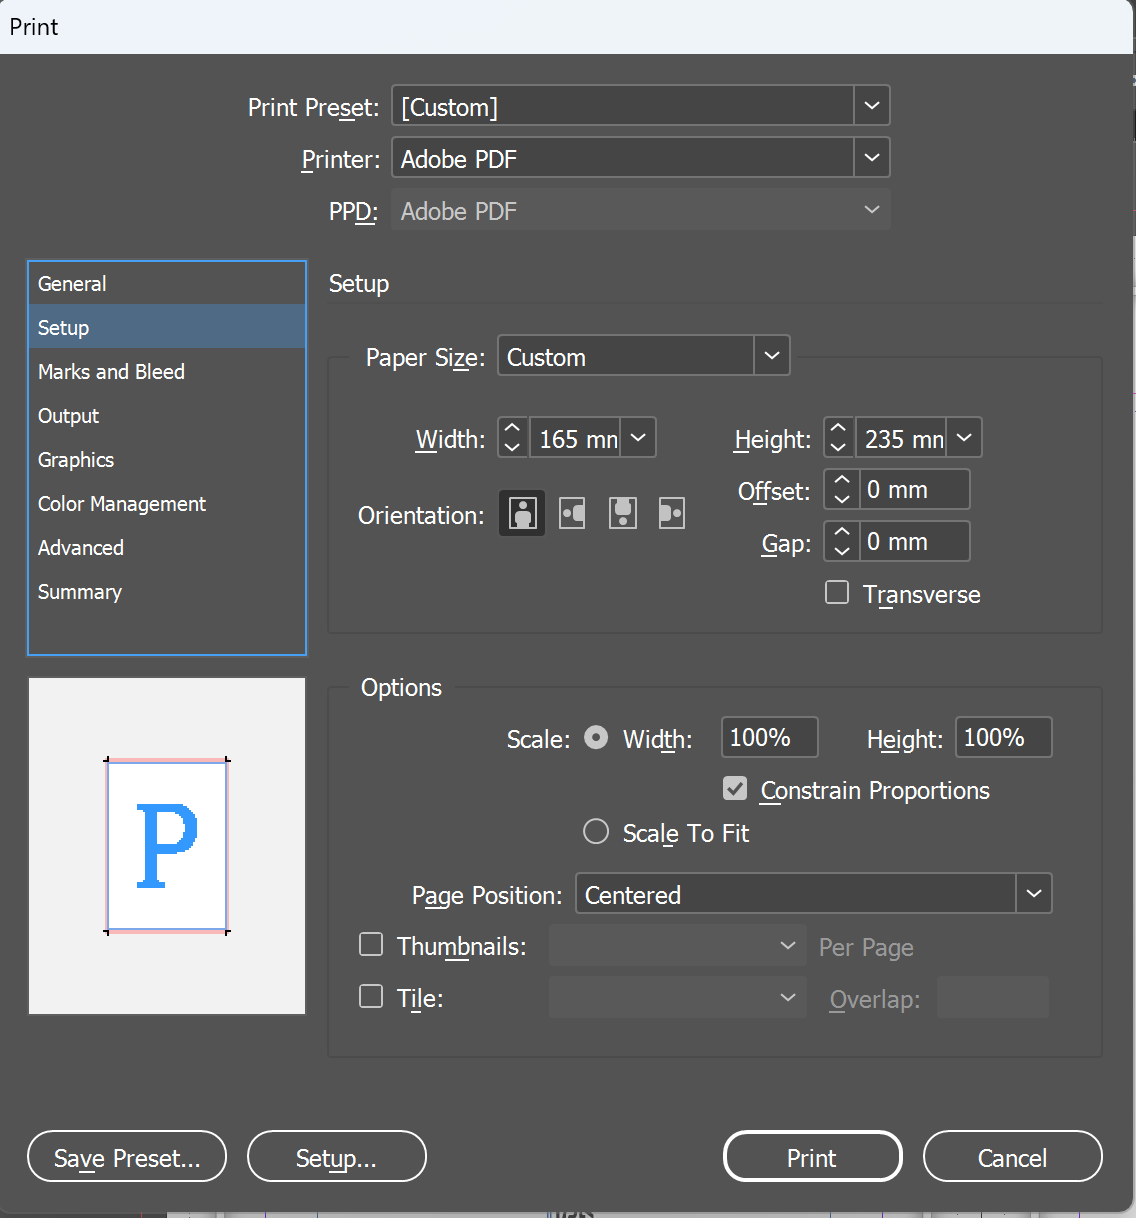Image resolution: width=1136 pixels, height=1218 pixels.
Task: Choose the Reverse Landscape orientation icon
Action: [x=672, y=514]
